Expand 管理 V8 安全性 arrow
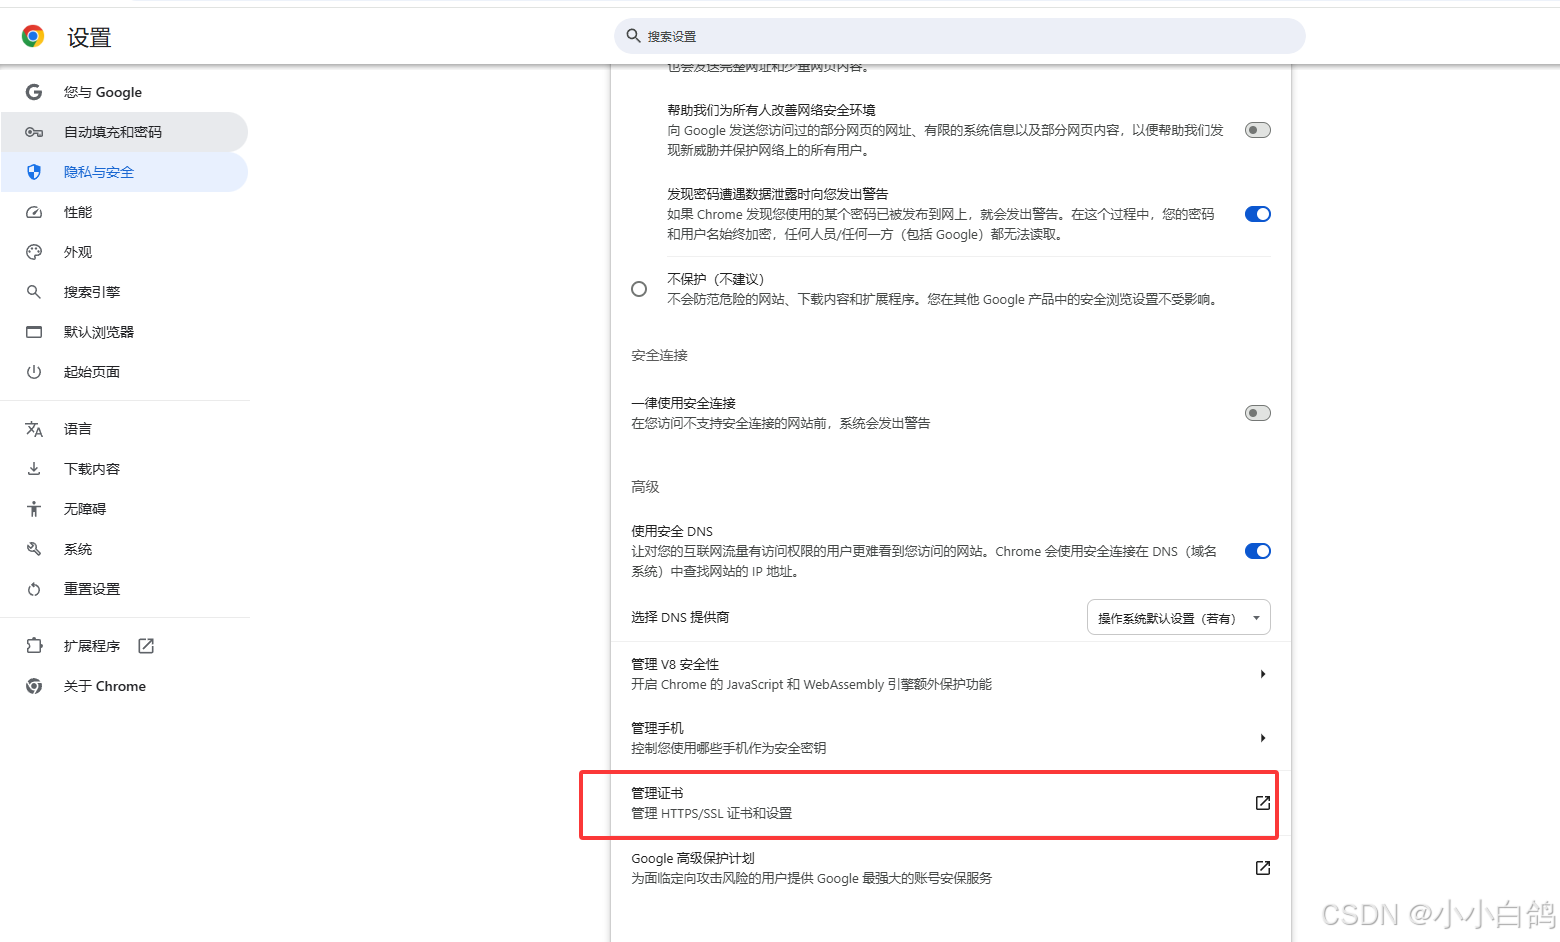 pos(1263,674)
